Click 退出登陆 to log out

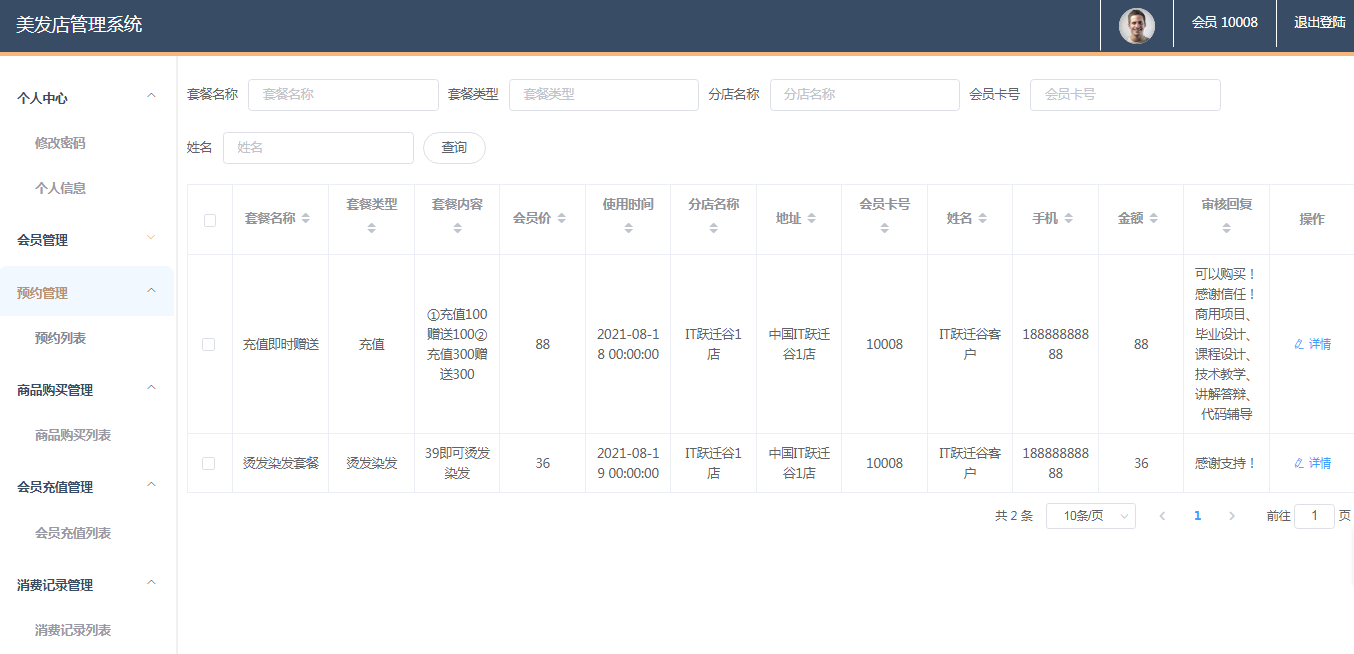[x=1320, y=22]
